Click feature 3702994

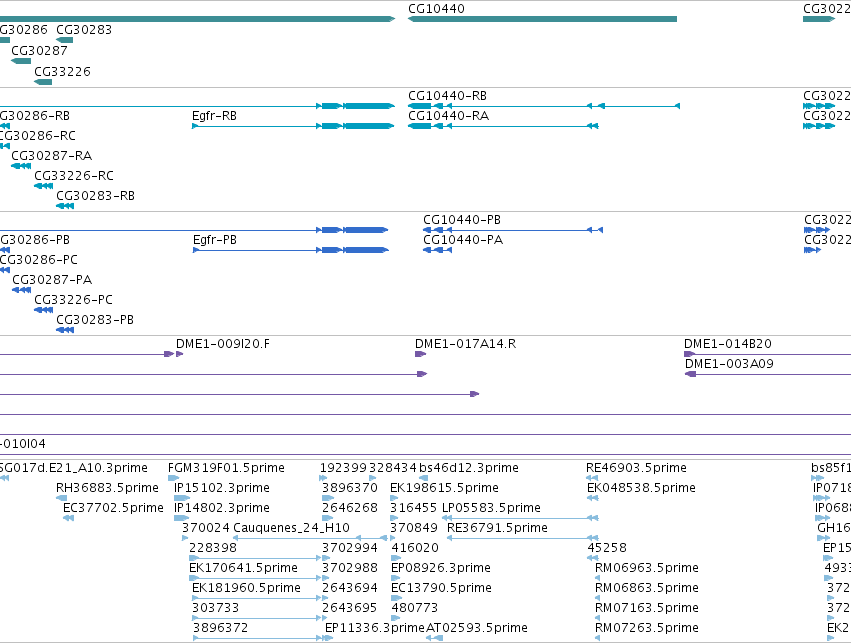326,558
